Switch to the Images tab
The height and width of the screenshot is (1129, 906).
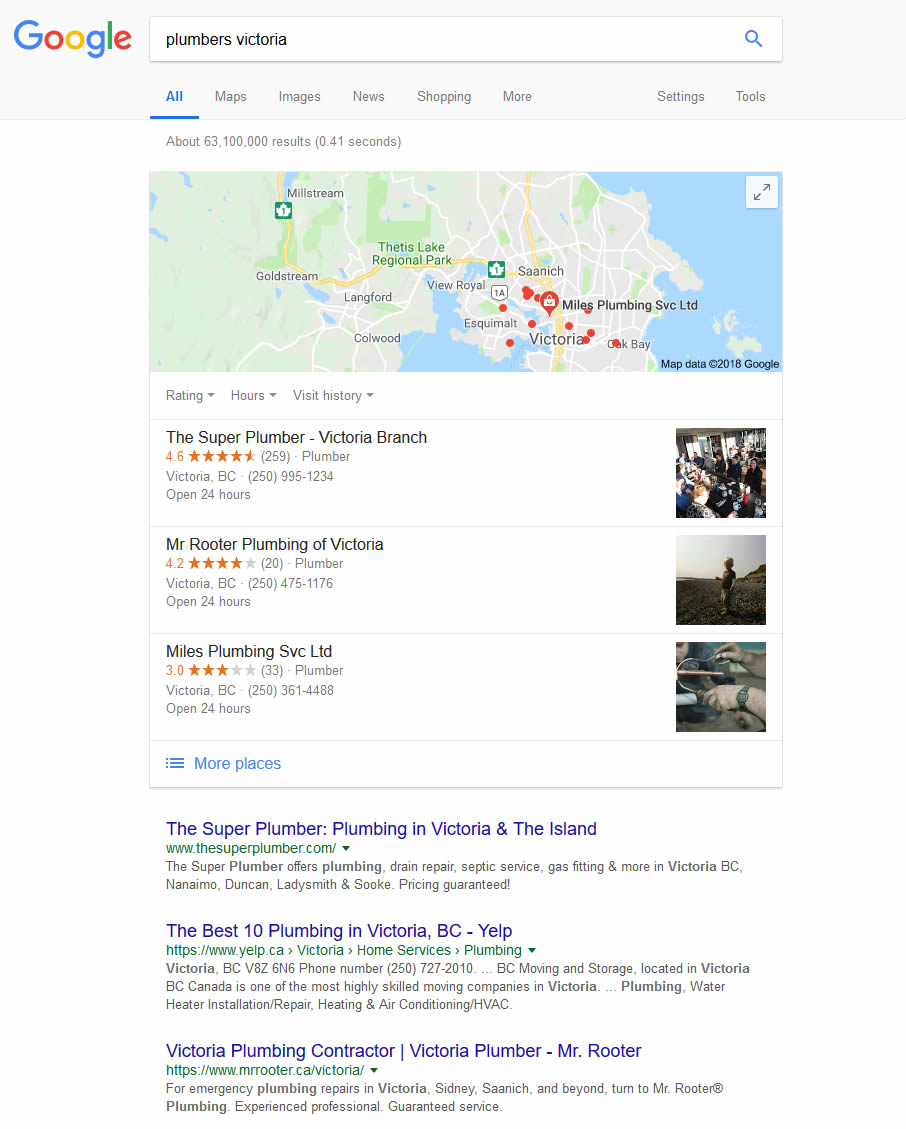pyautogui.click(x=300, y=96)
